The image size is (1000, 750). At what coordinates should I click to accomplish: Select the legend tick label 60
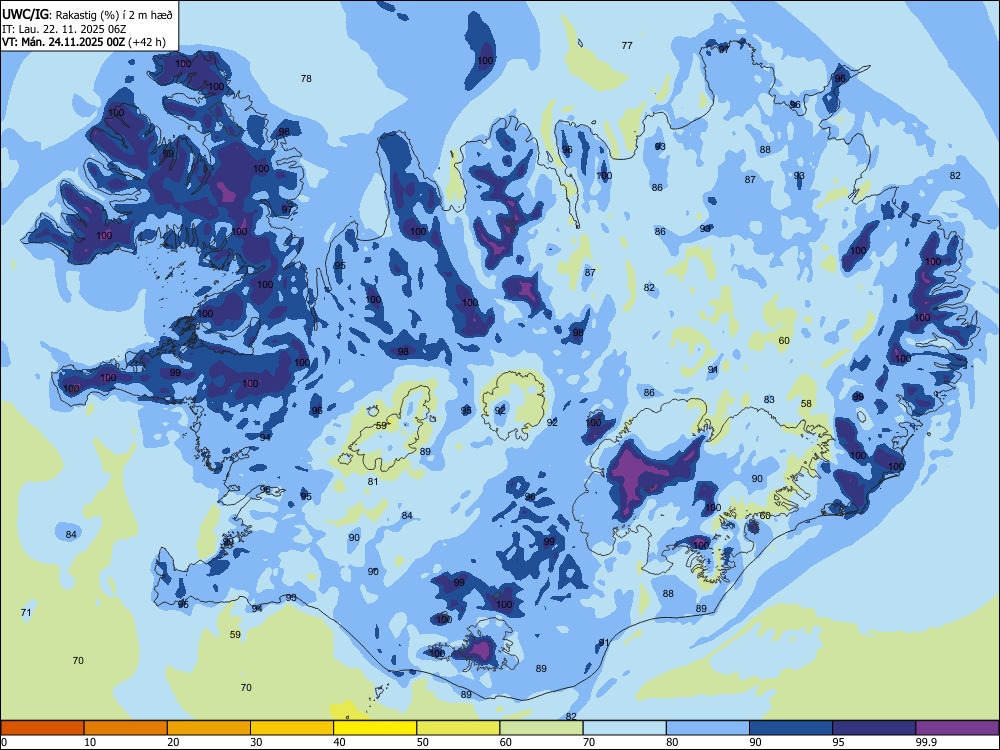coord(506,742)
